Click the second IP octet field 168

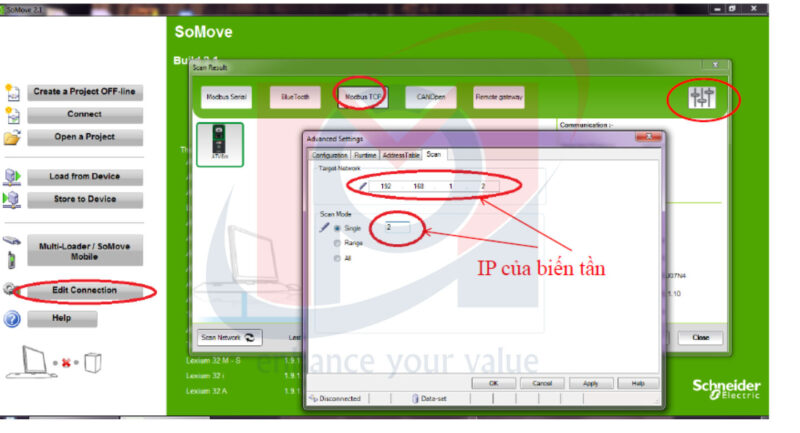coord(418,186)
